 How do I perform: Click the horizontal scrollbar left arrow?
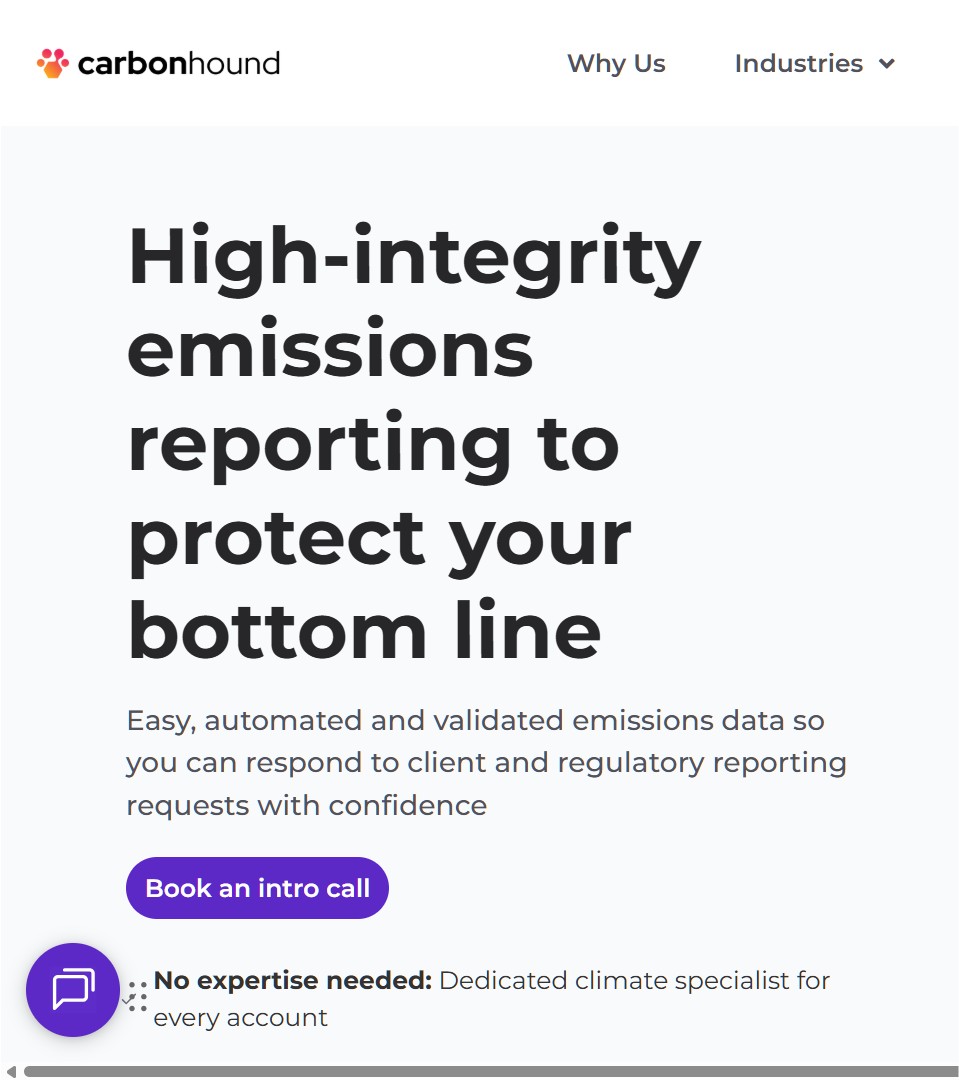pyautogui.click(x=11, y=1071)
